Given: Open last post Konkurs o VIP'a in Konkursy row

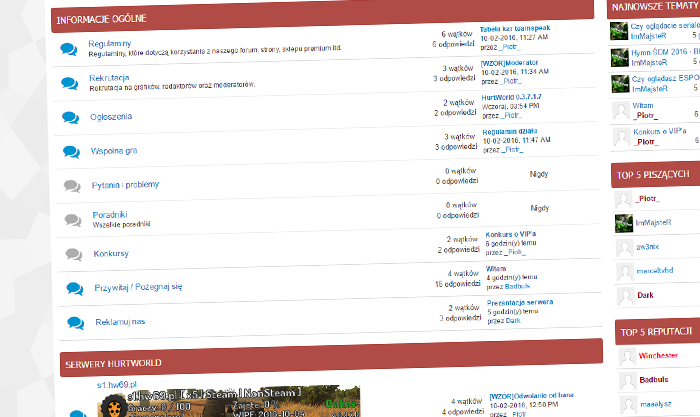Looking at the screenshot, I should click(x=511, y=234).
